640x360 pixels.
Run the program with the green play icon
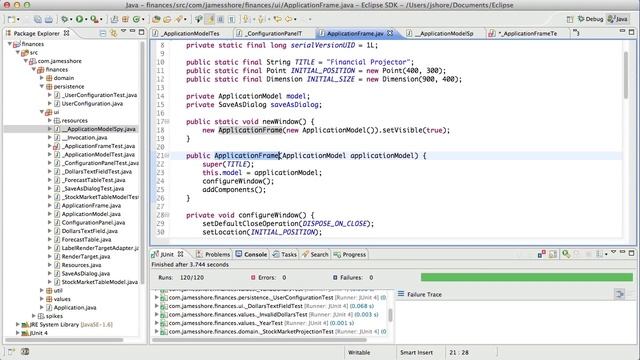coord(80,19)
